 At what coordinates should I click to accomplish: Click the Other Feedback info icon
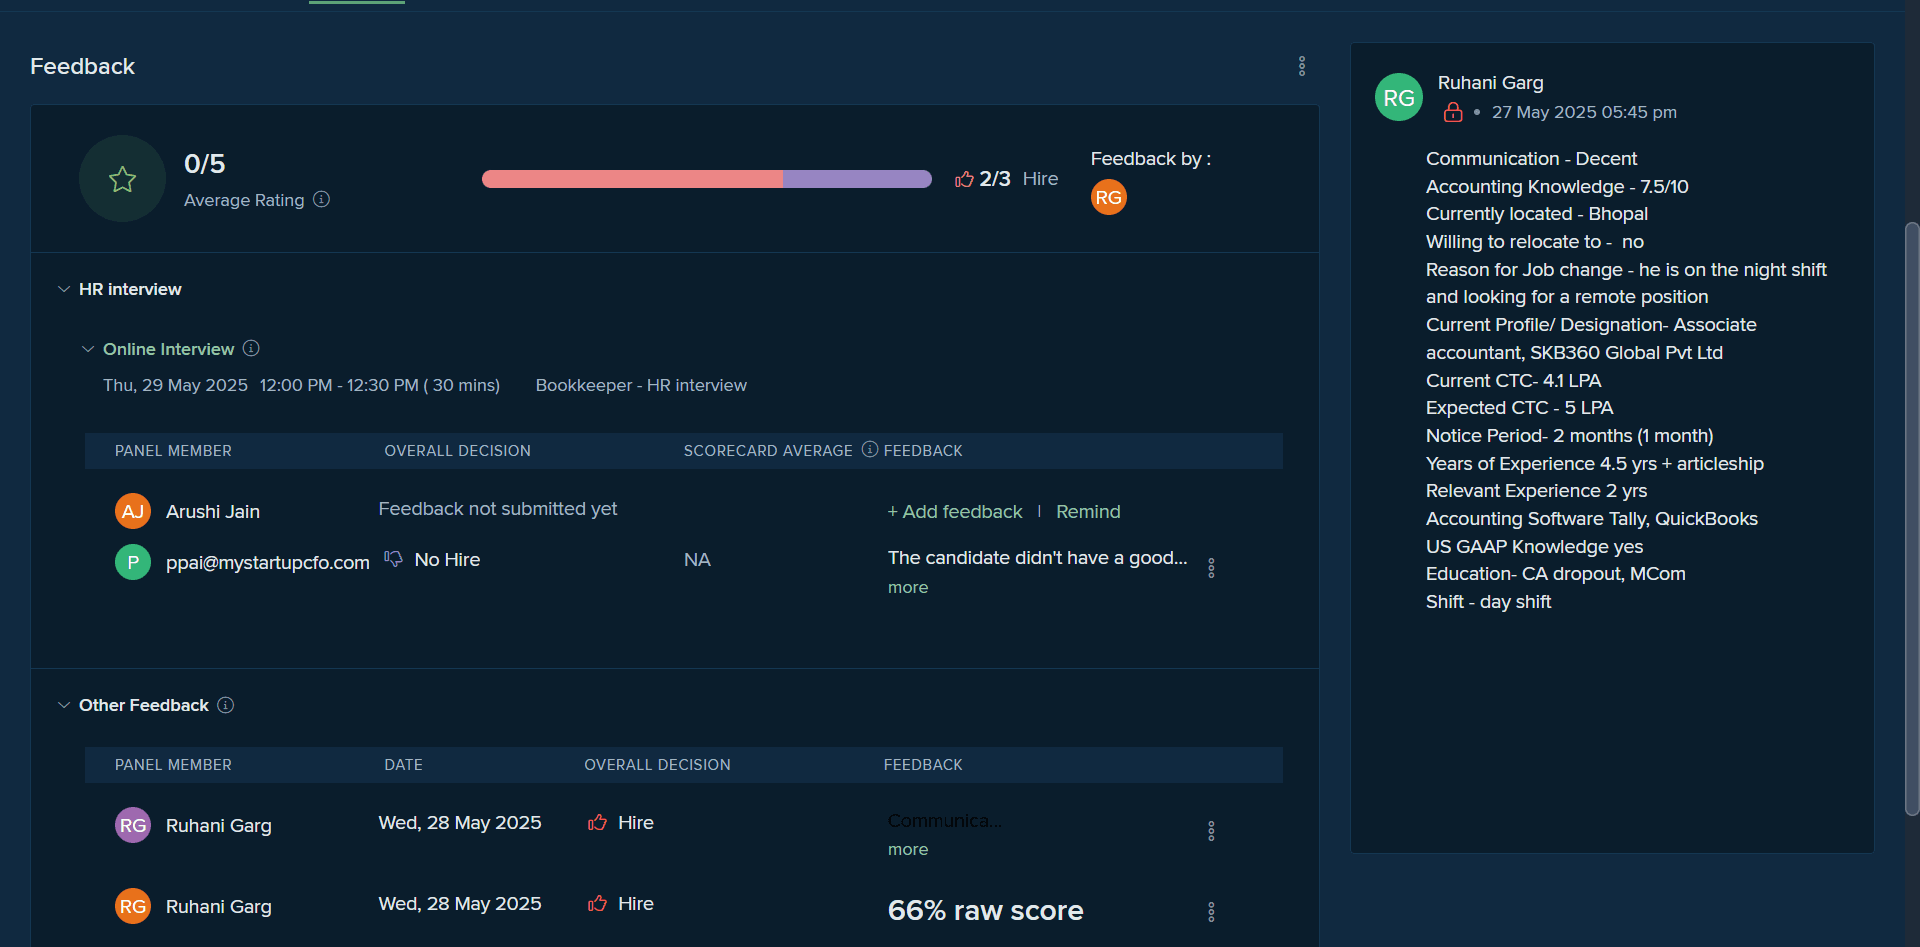(x=226, y=705)
